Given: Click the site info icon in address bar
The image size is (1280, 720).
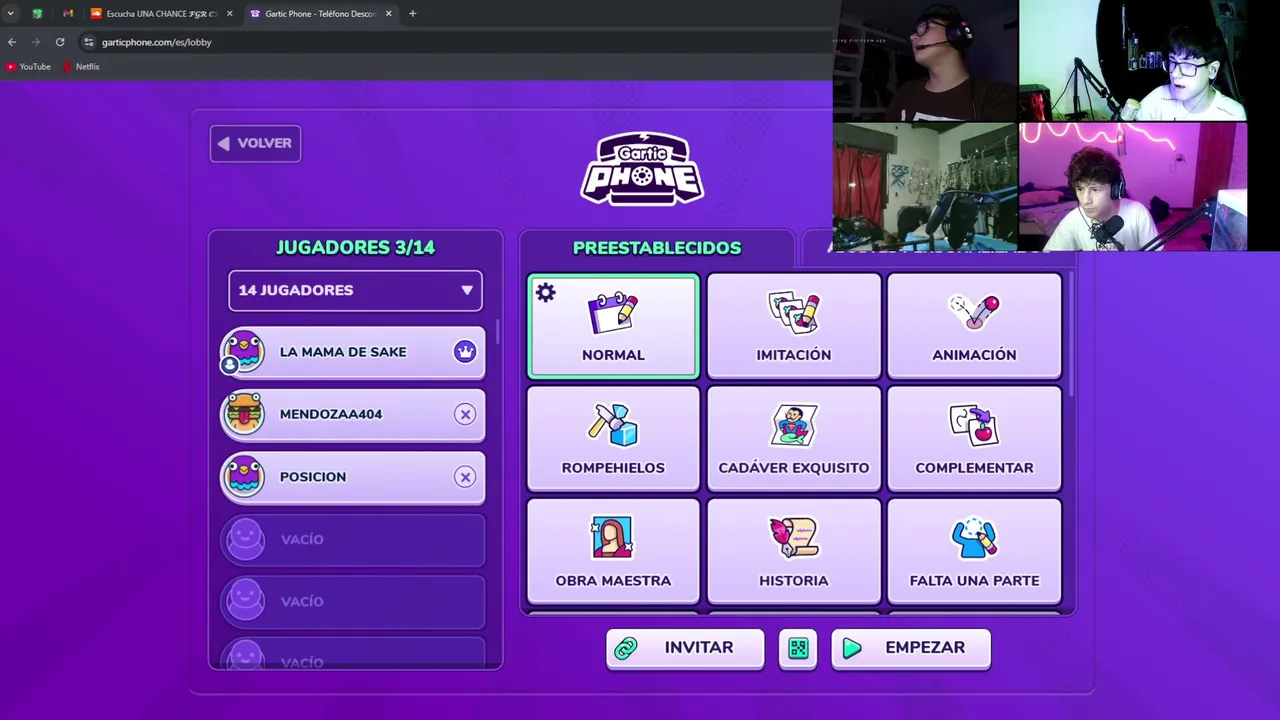Looking at the screenshot, I should [x=88, y=42].
